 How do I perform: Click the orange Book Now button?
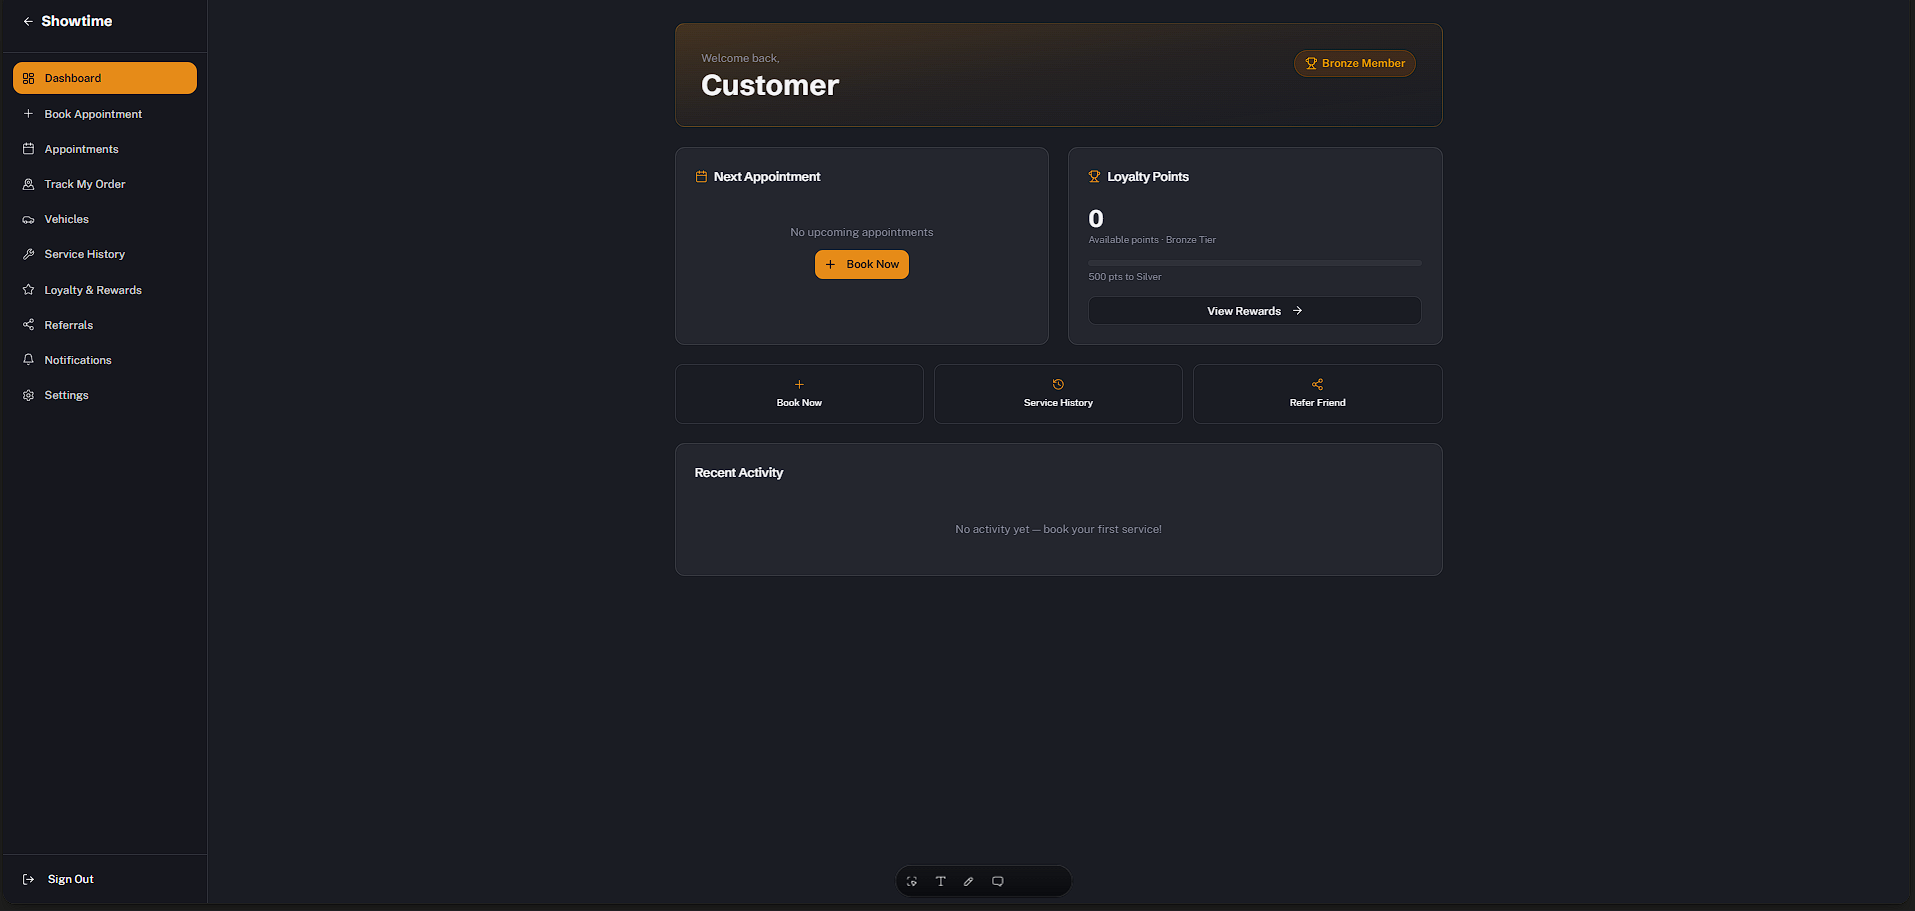[862, 264]
